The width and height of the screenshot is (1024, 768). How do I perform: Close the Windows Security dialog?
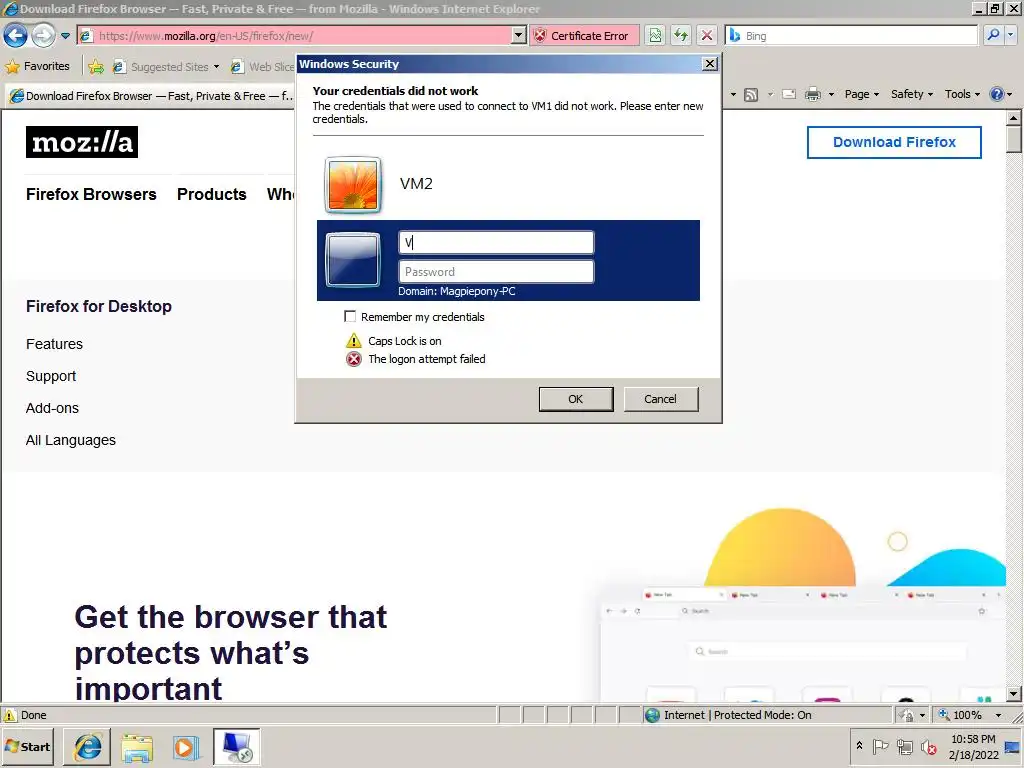tap(709, 64)
